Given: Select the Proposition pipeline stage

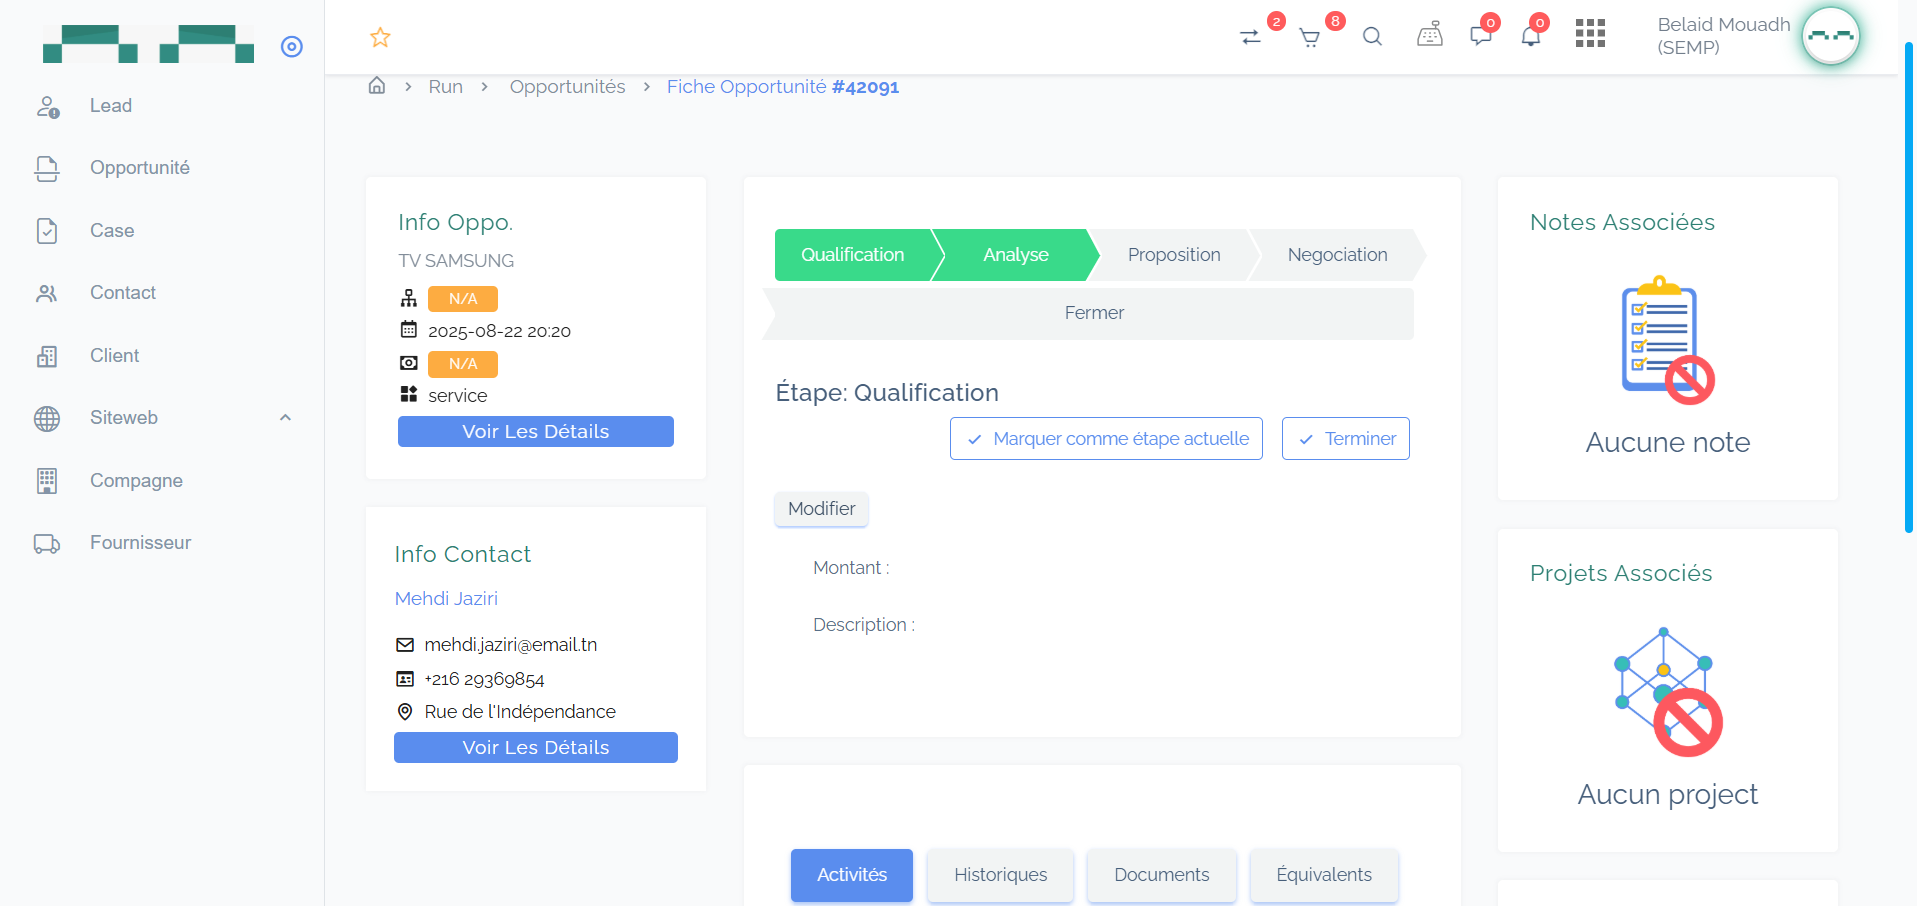Looking at the screenshot, I should [1174, 255].
